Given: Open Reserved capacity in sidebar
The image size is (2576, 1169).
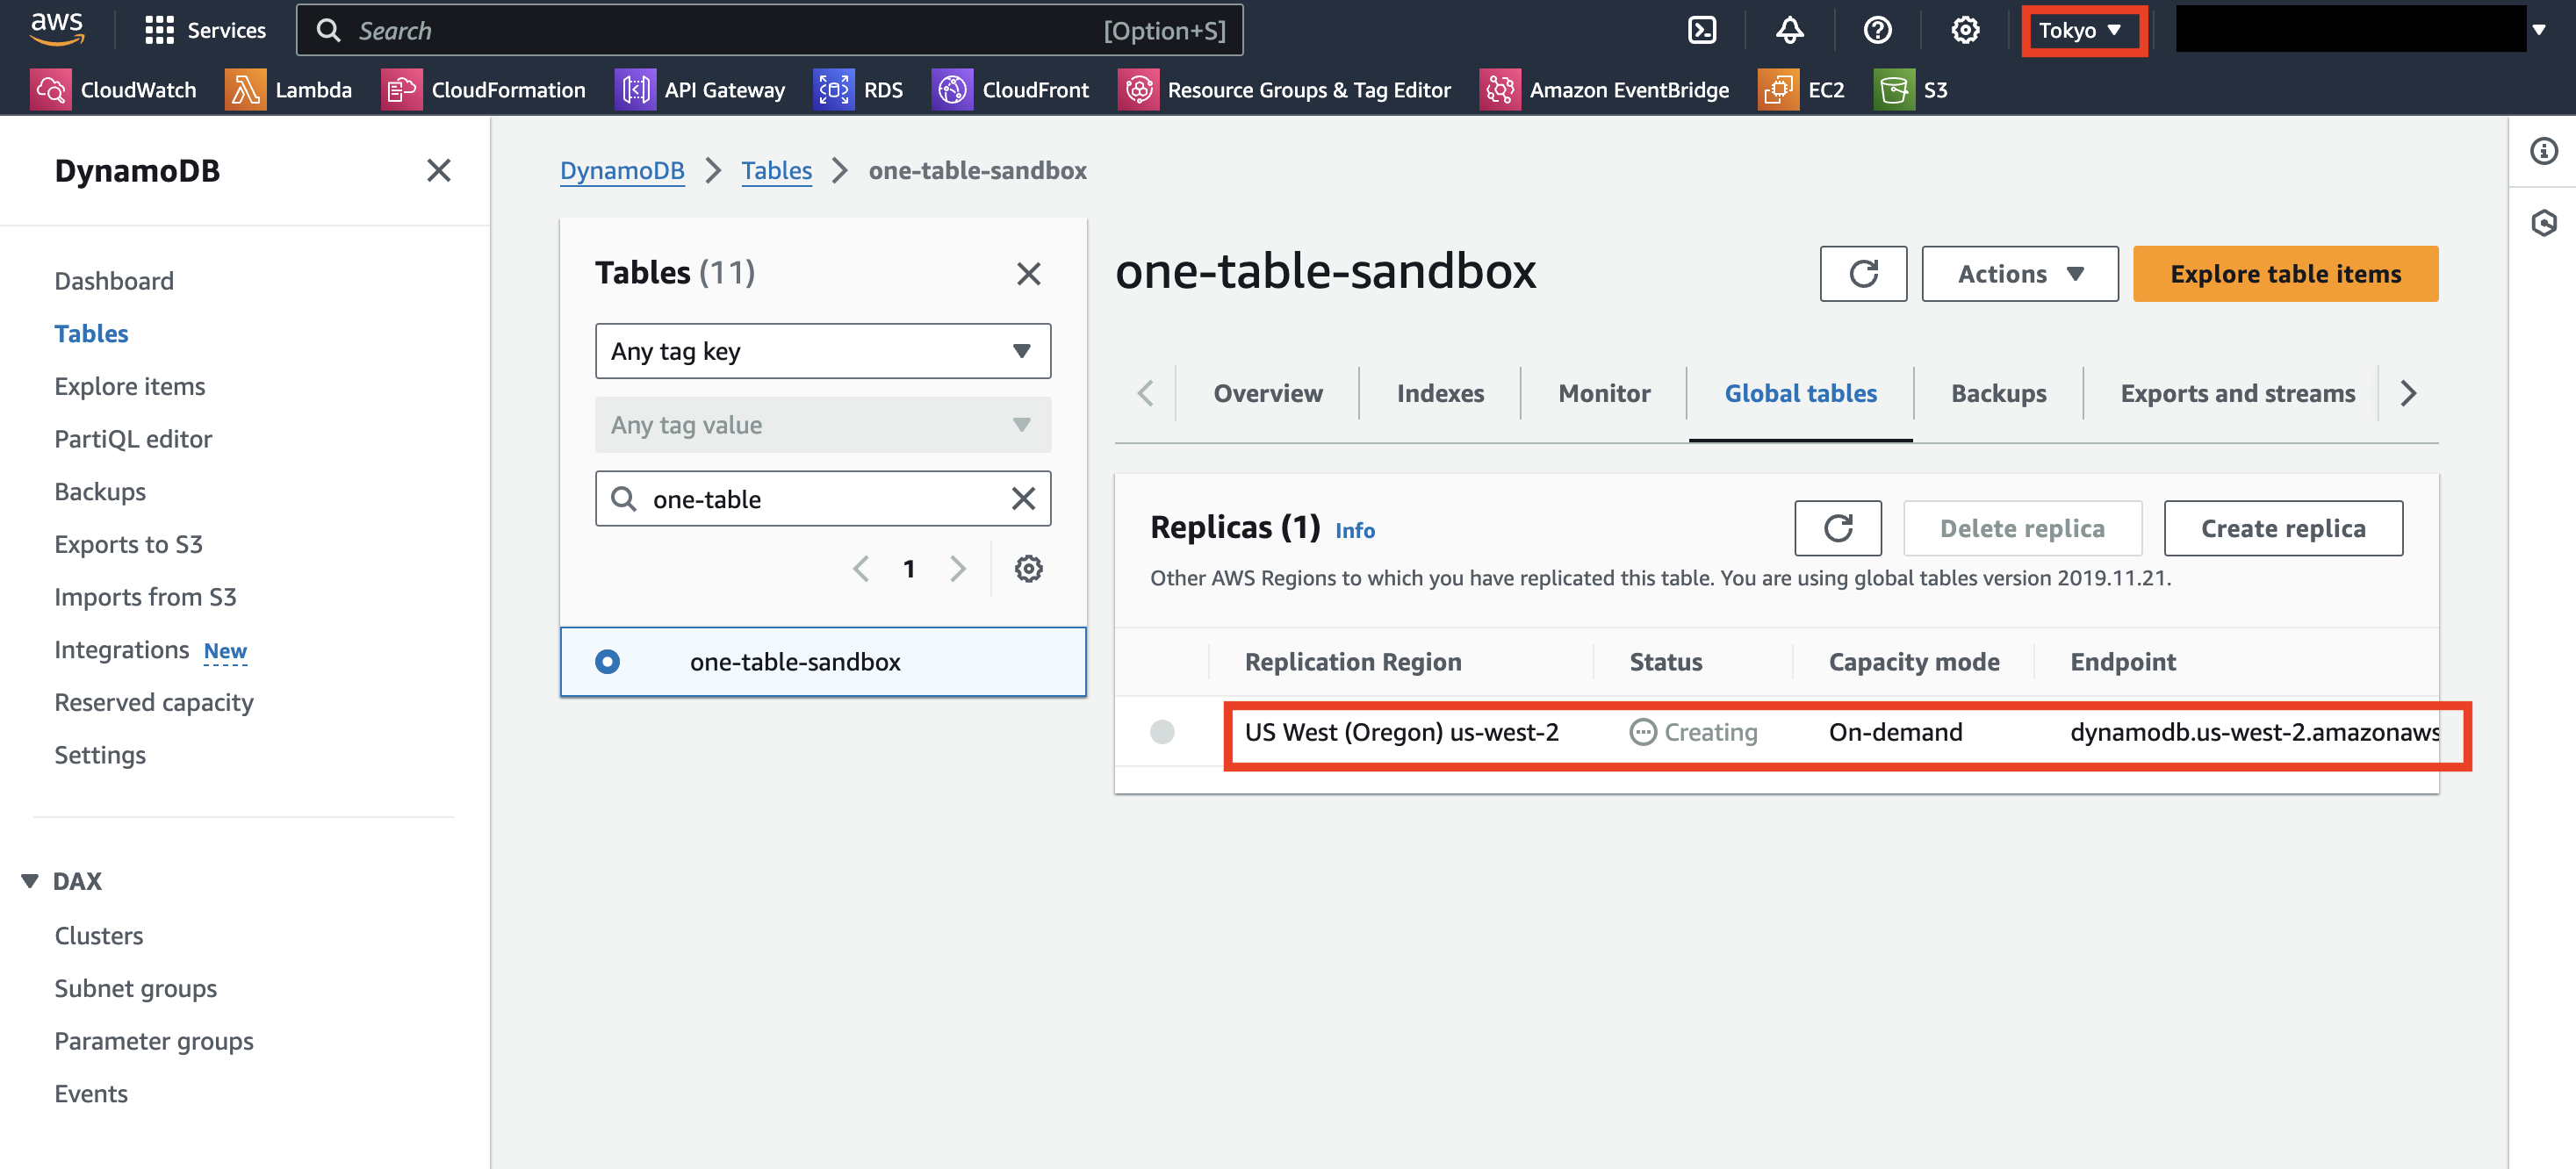Looking at the screenshot, I should [x=154, y=702].
